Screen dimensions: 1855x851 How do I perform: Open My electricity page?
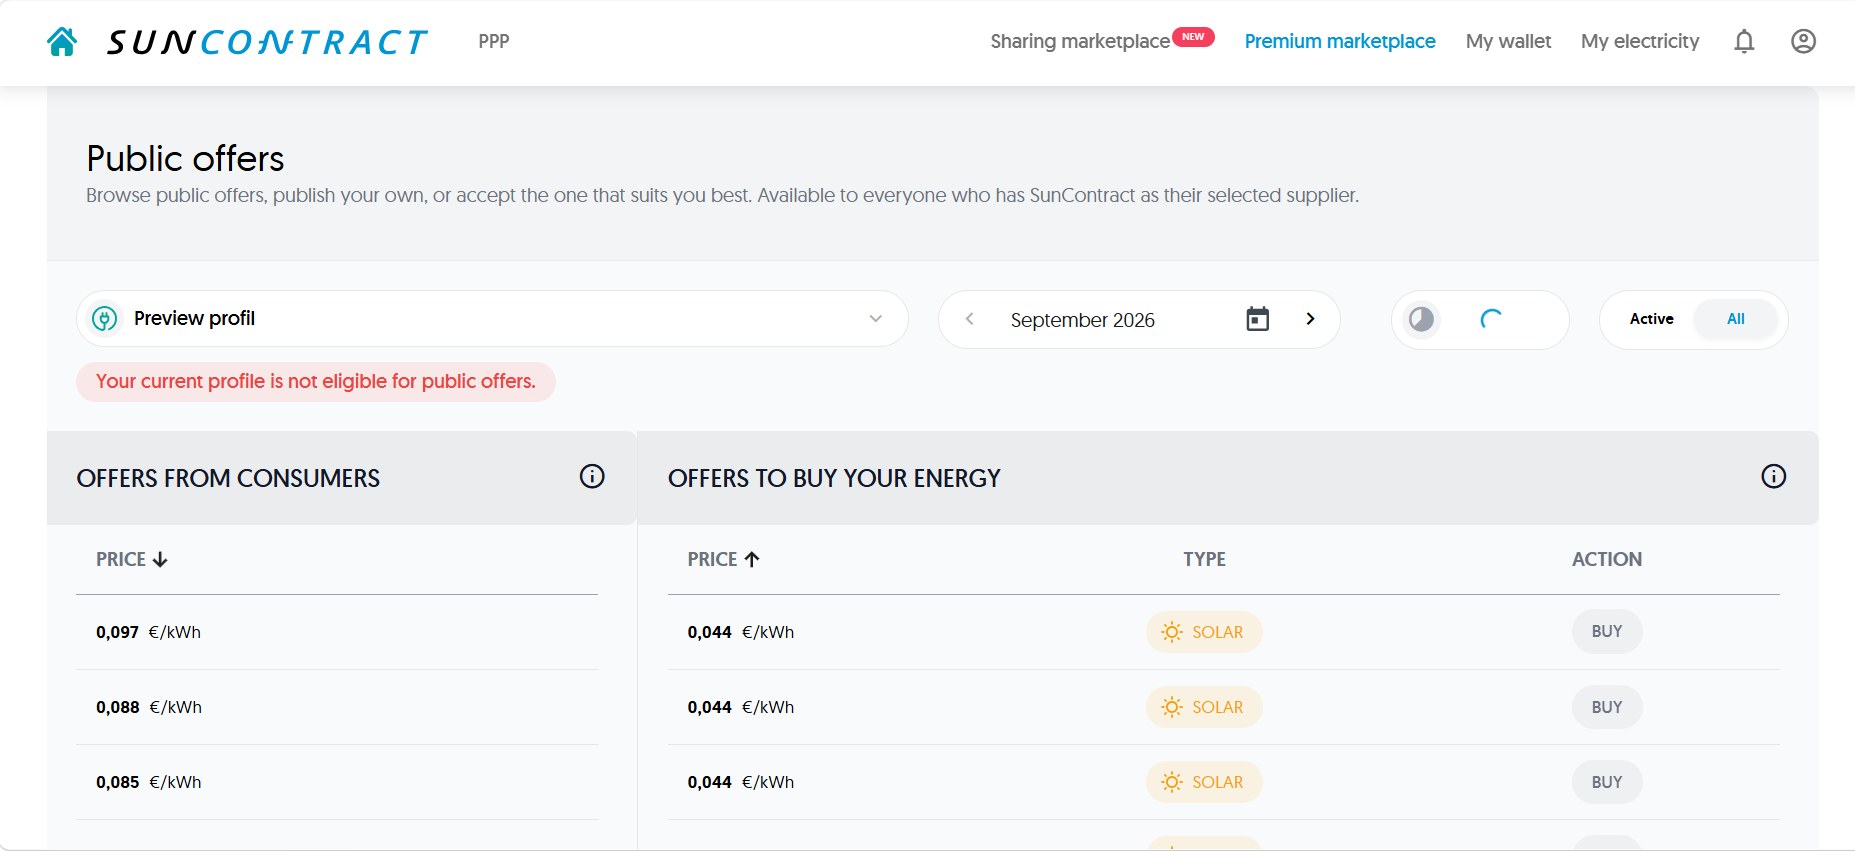[x=1640, y=41]
